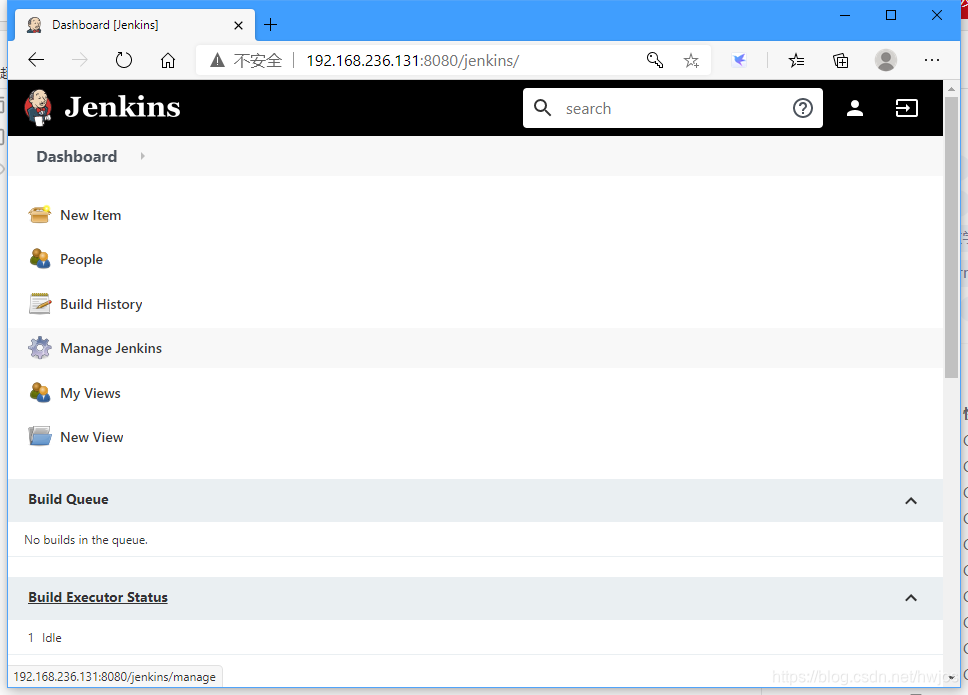Expand the Dashboard breadcrumb arrow

point(142,156)
